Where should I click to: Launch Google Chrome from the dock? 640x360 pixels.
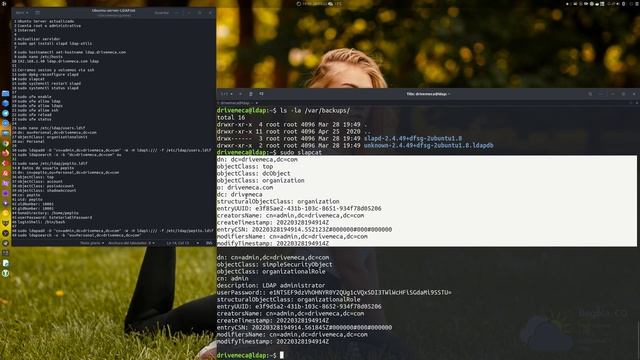pyautogui.click(x=5, y=143)
